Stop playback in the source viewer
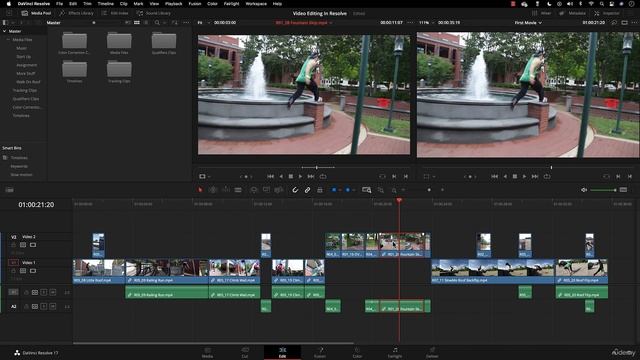 point(291,176)
